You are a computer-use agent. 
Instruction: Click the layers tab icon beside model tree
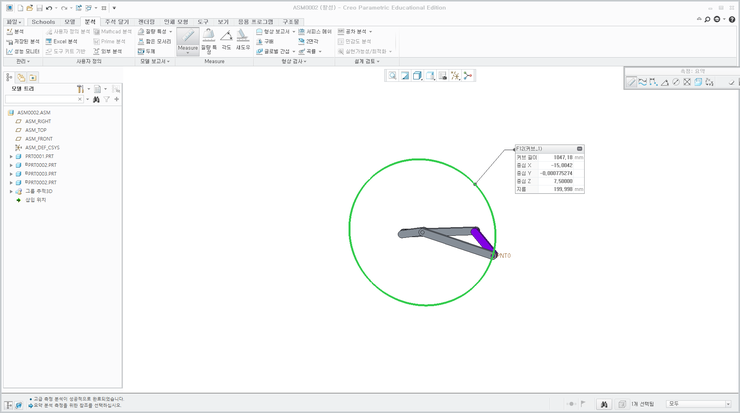click(21, 77)
